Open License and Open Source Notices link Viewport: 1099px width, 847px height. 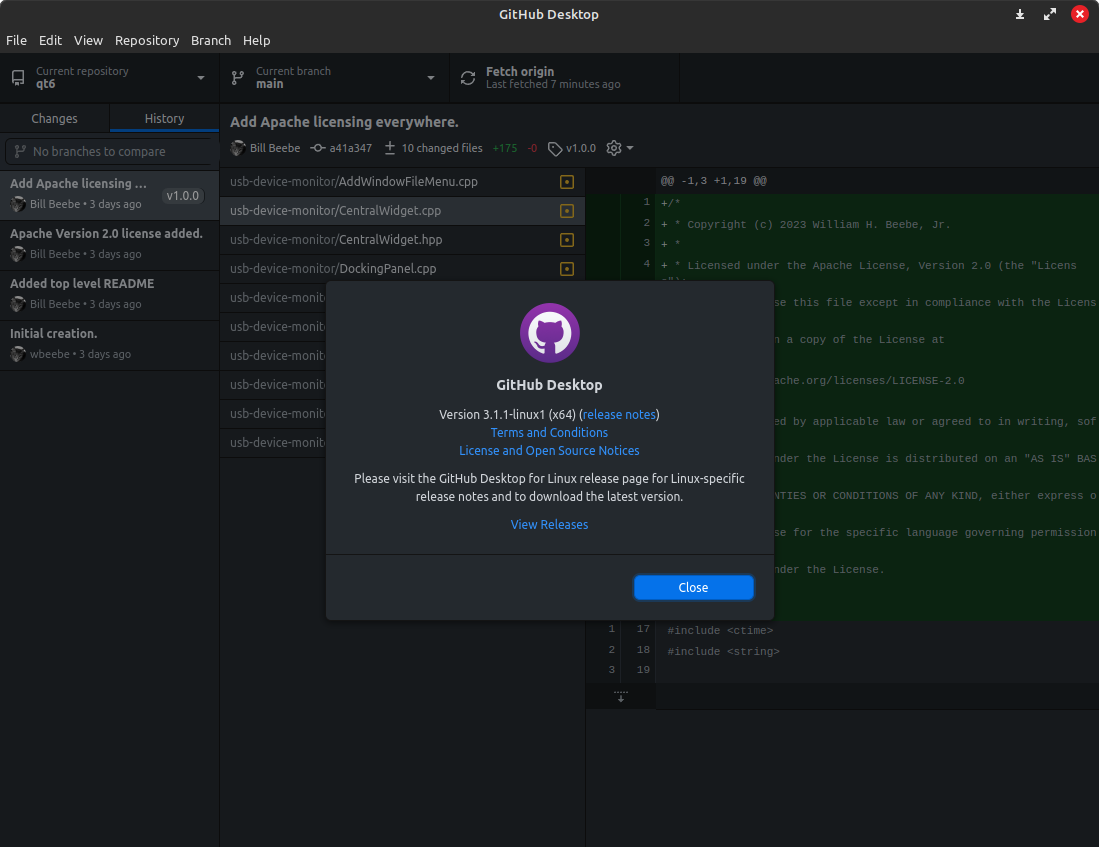tap(550, 451)
